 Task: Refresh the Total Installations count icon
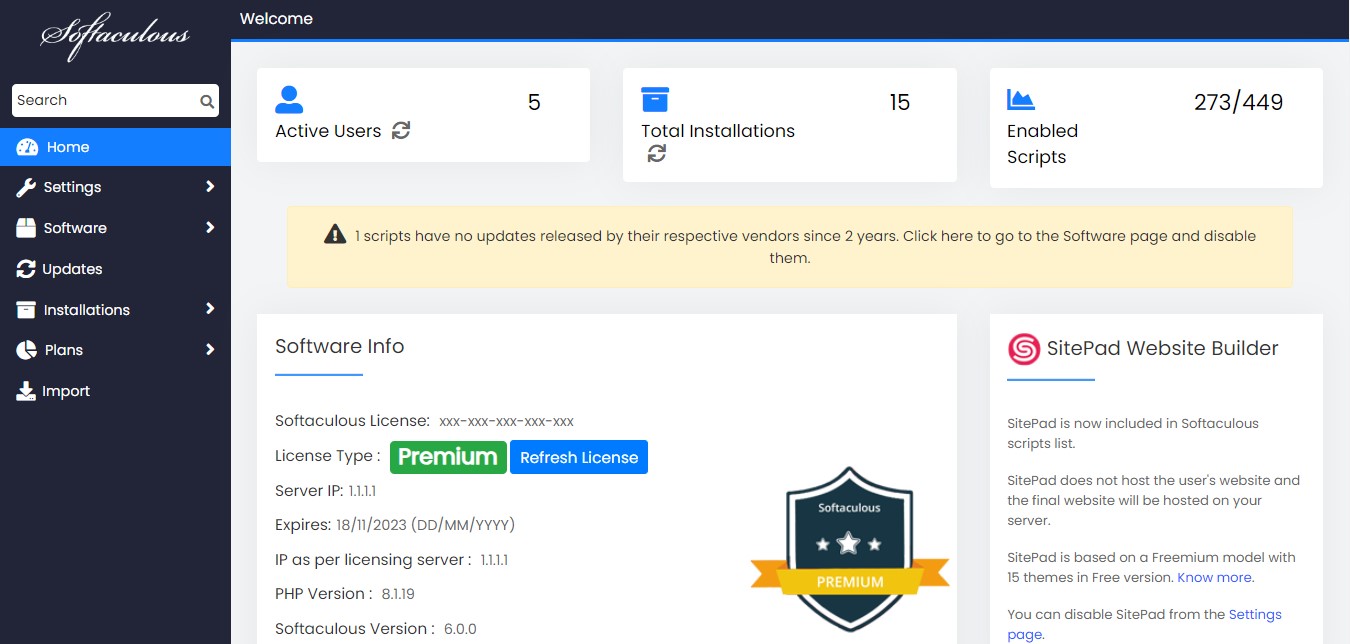click(657, 154)
